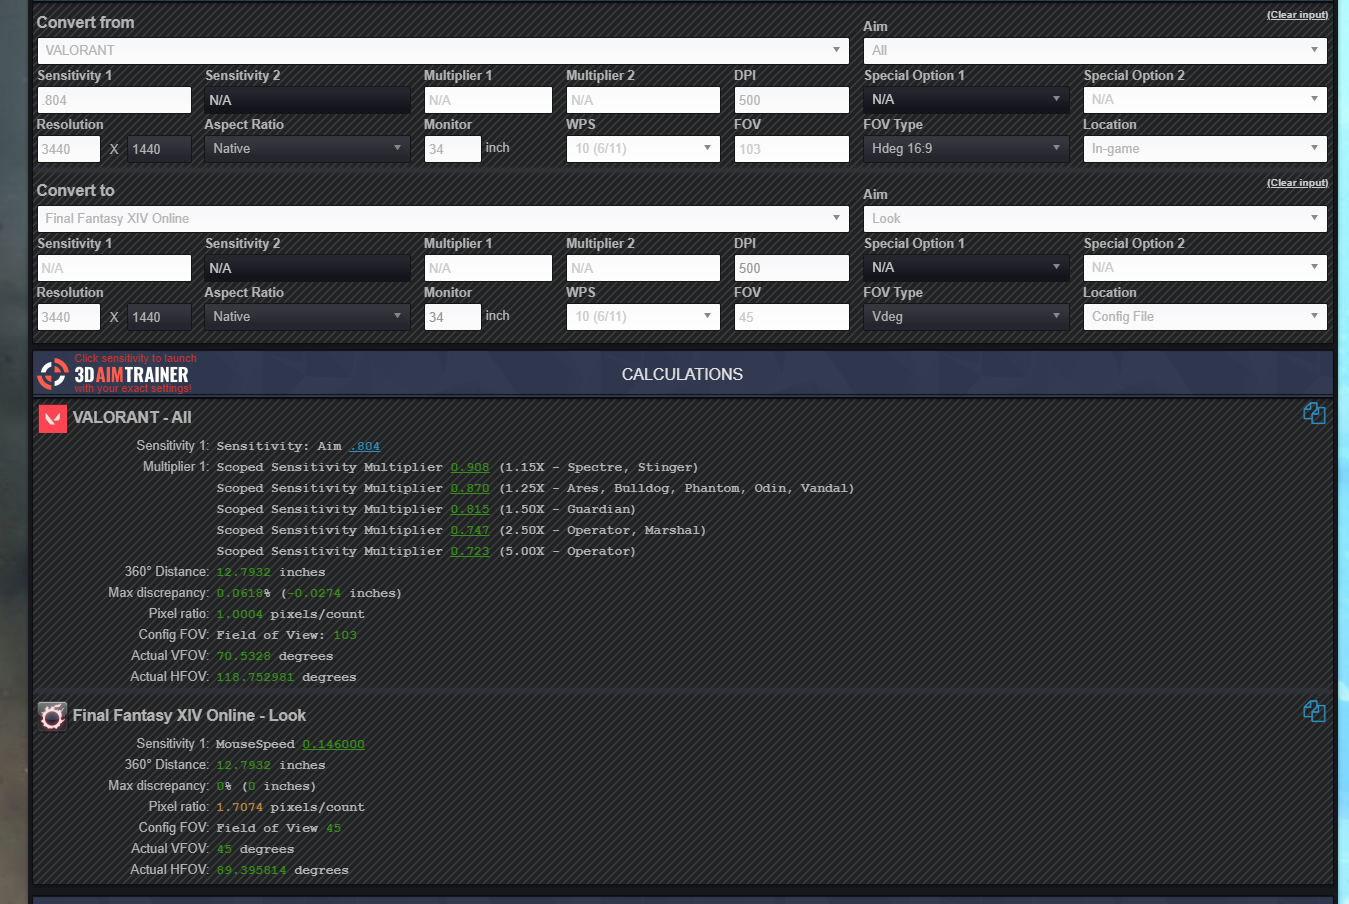1349x904 pixels.
Task: Open Convert to Aspect Ratio dropdown
Action: [x=307, y=316]
